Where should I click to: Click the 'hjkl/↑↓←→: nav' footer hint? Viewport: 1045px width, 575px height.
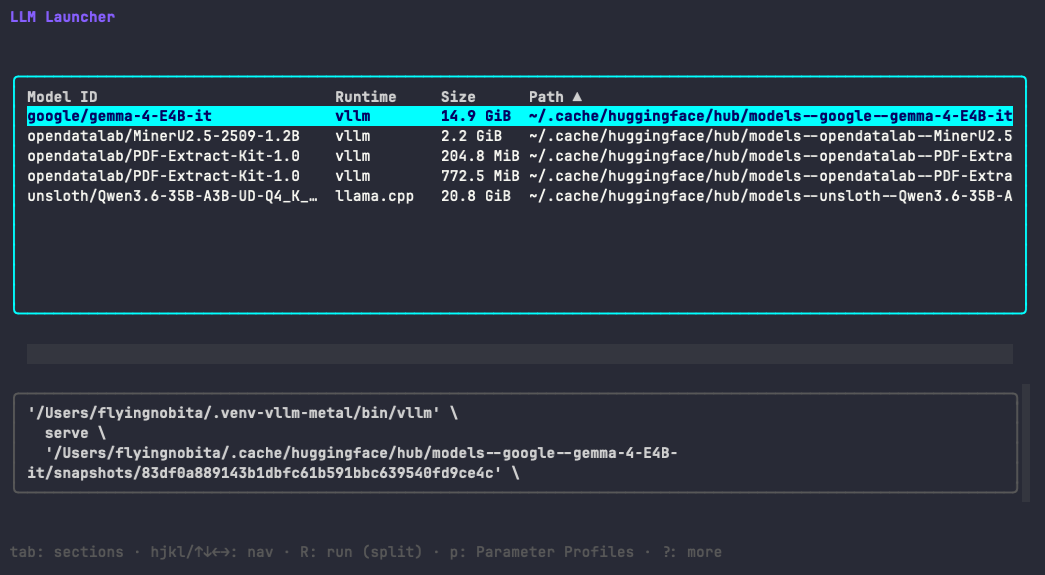pos(212,552)
